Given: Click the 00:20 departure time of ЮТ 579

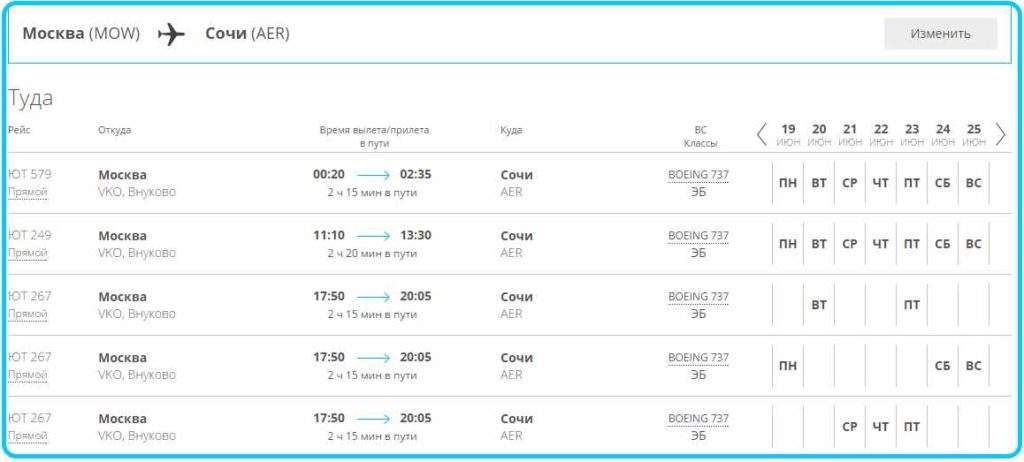Looking at the screenshot, I should (329, 174).
